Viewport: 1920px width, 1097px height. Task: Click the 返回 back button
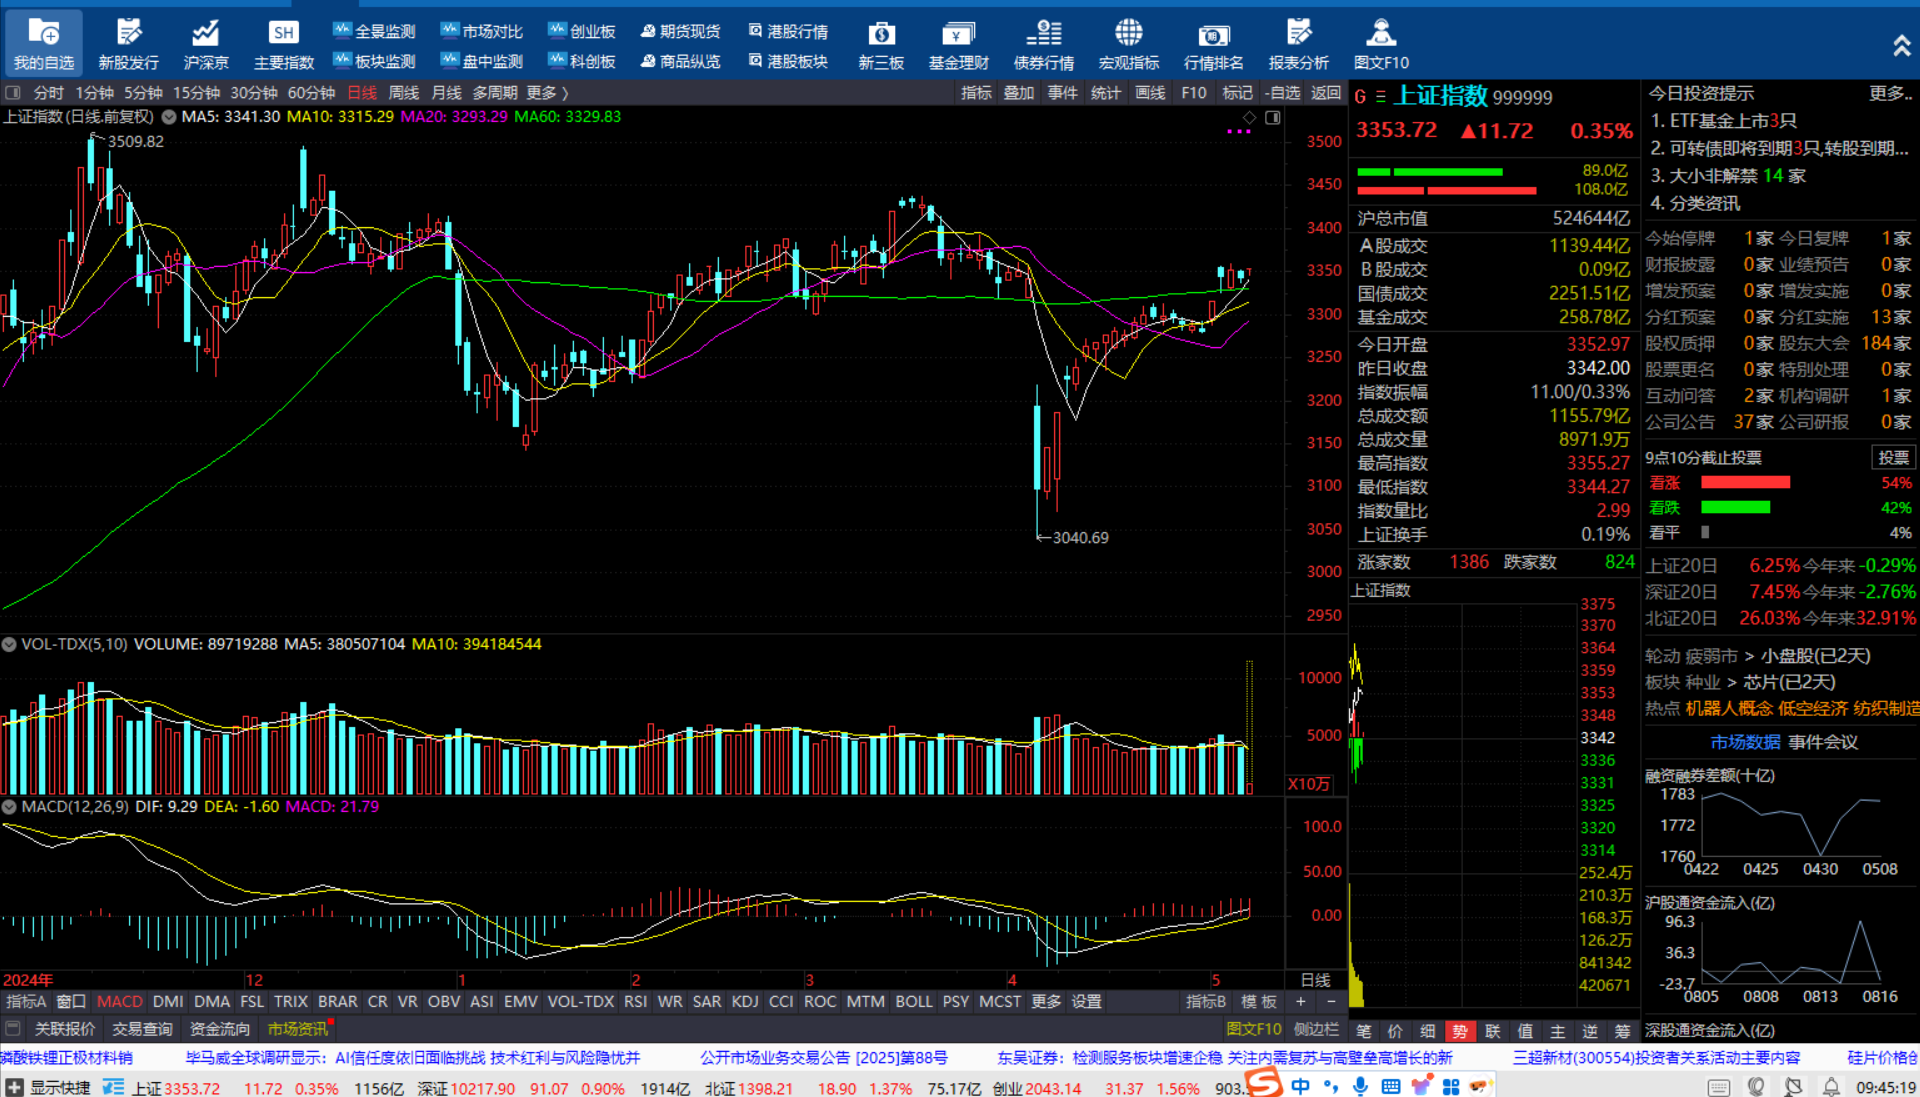[x=1326, y=93]
